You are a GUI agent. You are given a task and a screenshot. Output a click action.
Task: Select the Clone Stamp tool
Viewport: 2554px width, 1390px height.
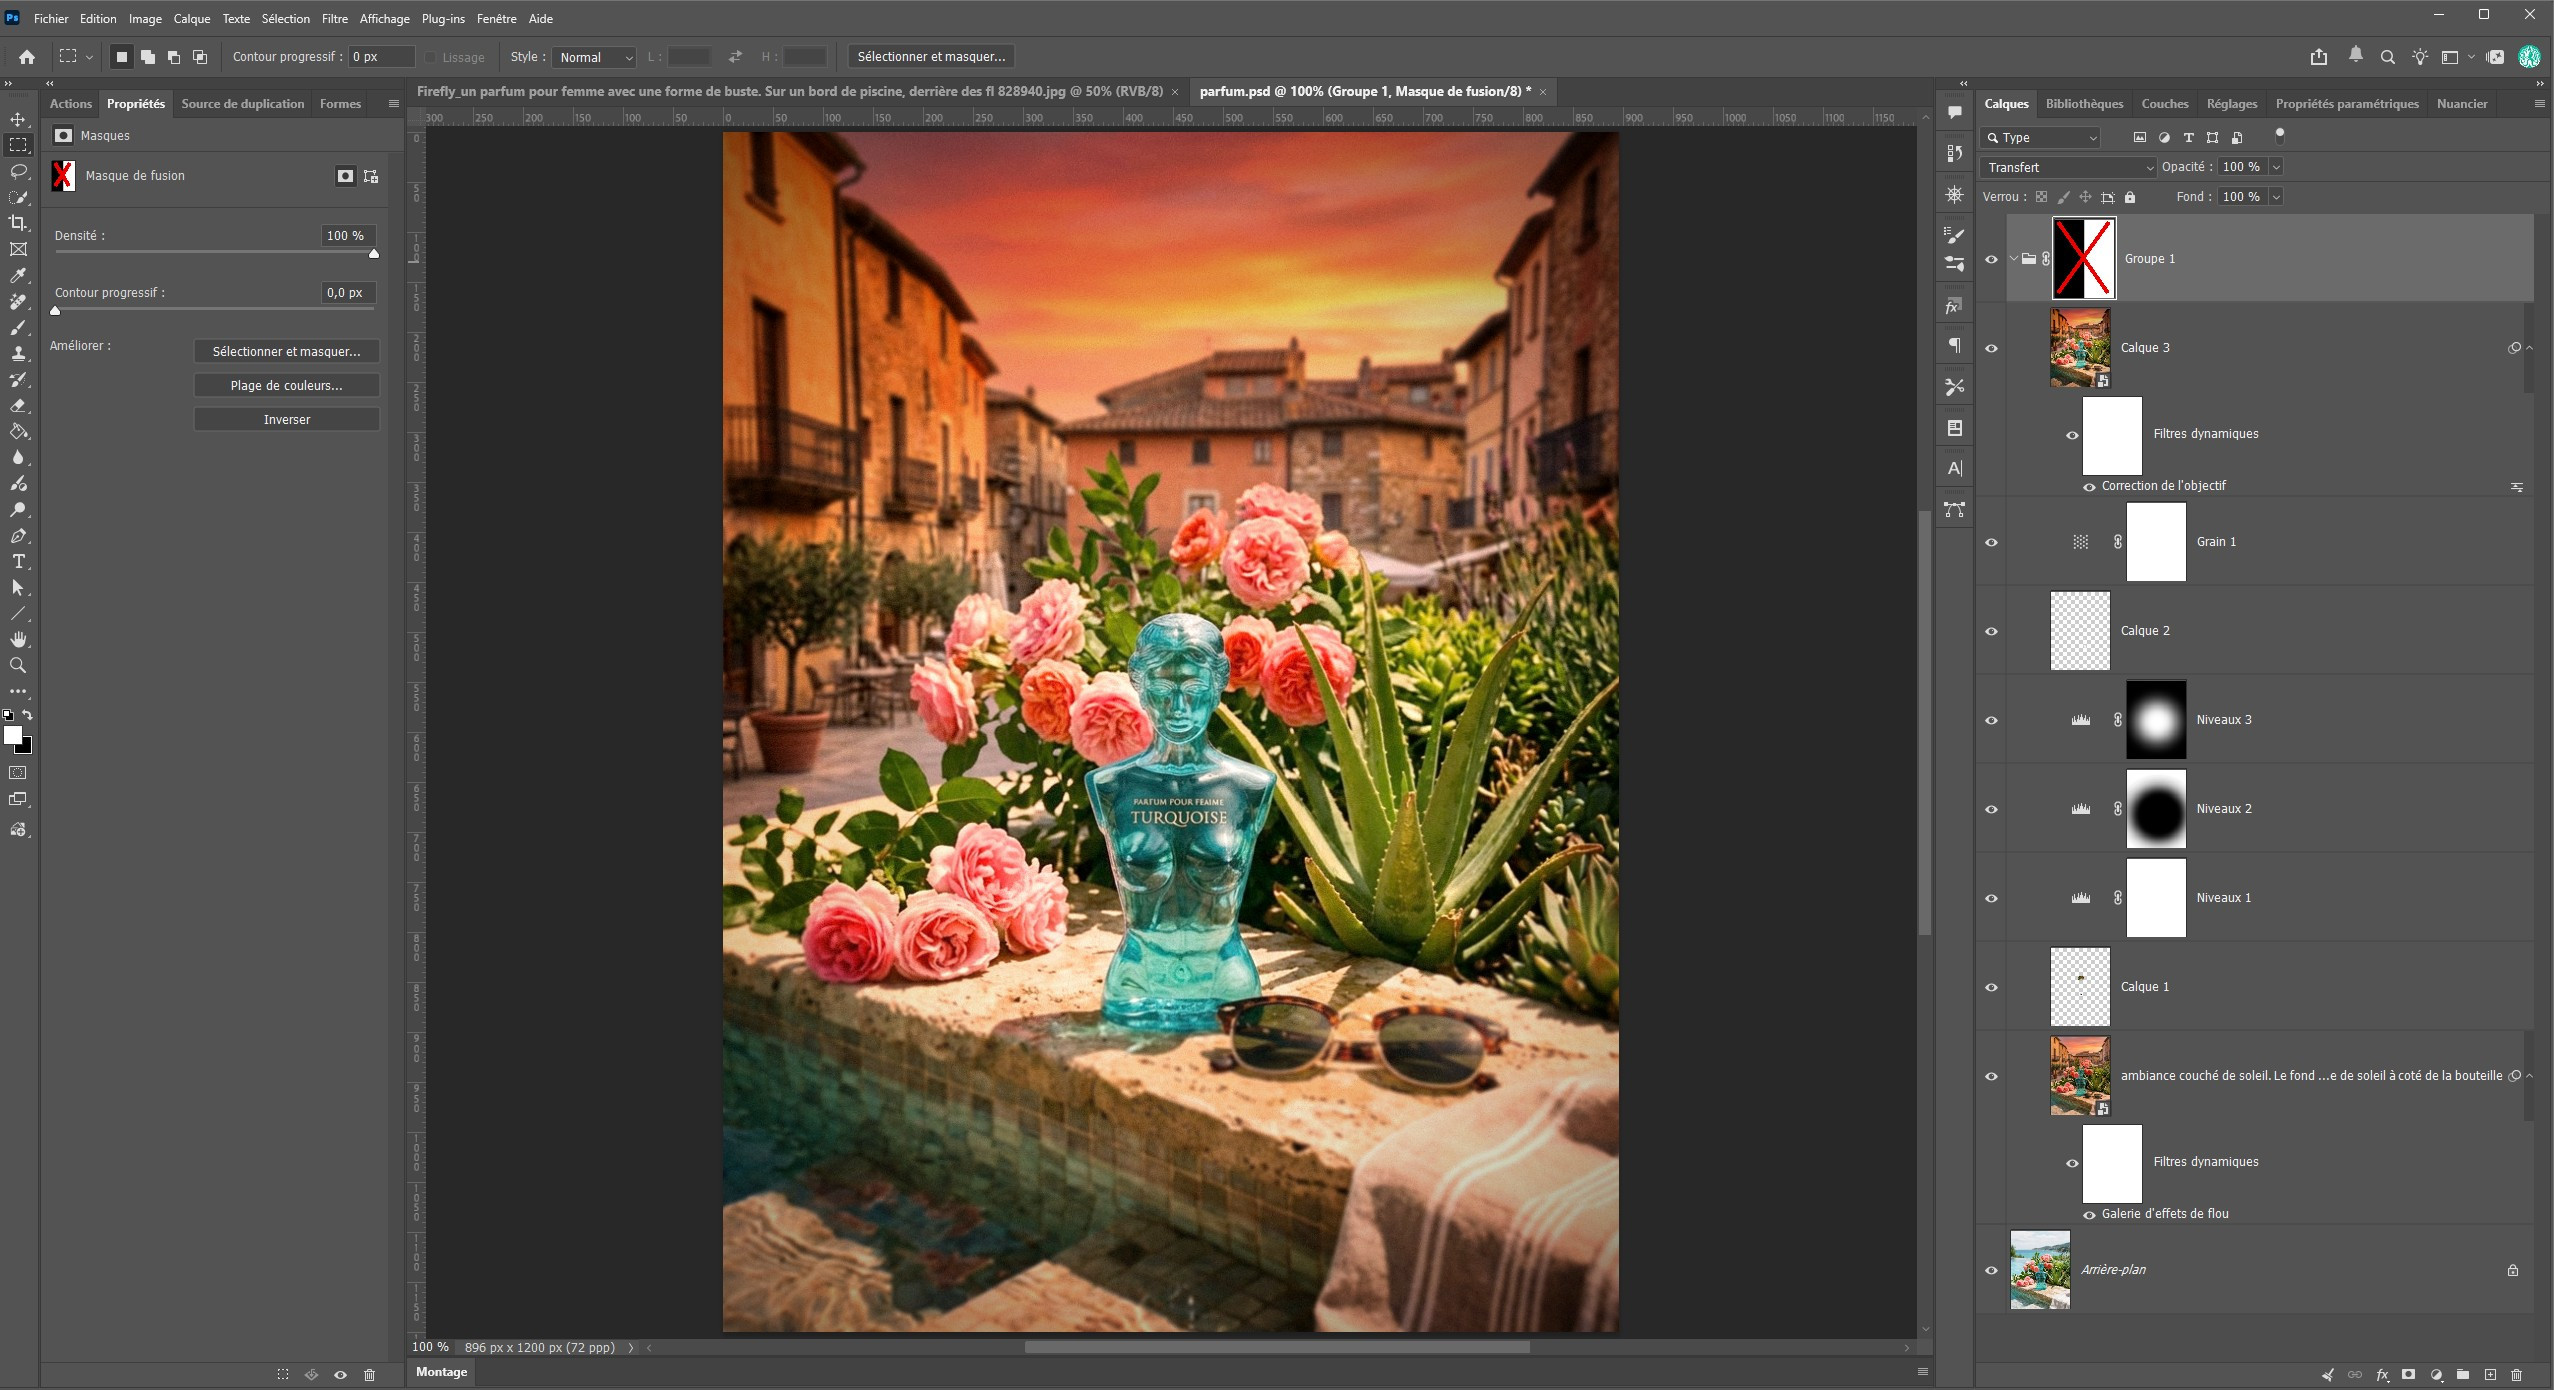coord(18,353)
